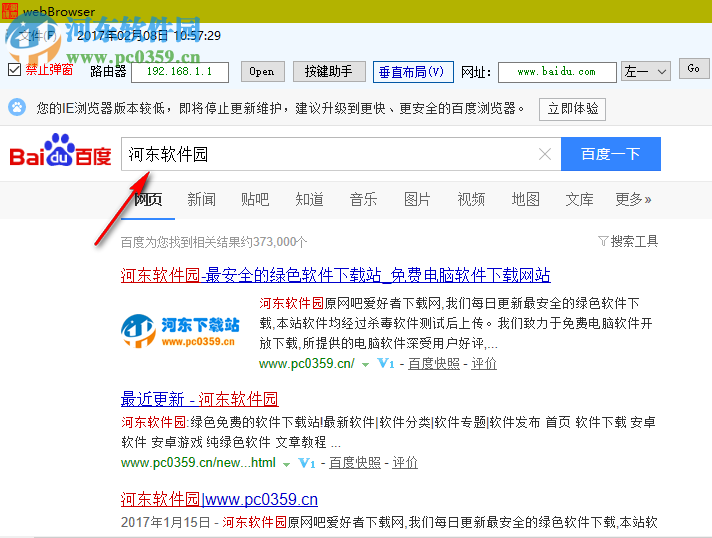Image resolution: width=712 pixels, height=538 pixels.
Task: Open result 河东软件园-最安全的绿色软件下载站
Action: [x=336, y=275]
